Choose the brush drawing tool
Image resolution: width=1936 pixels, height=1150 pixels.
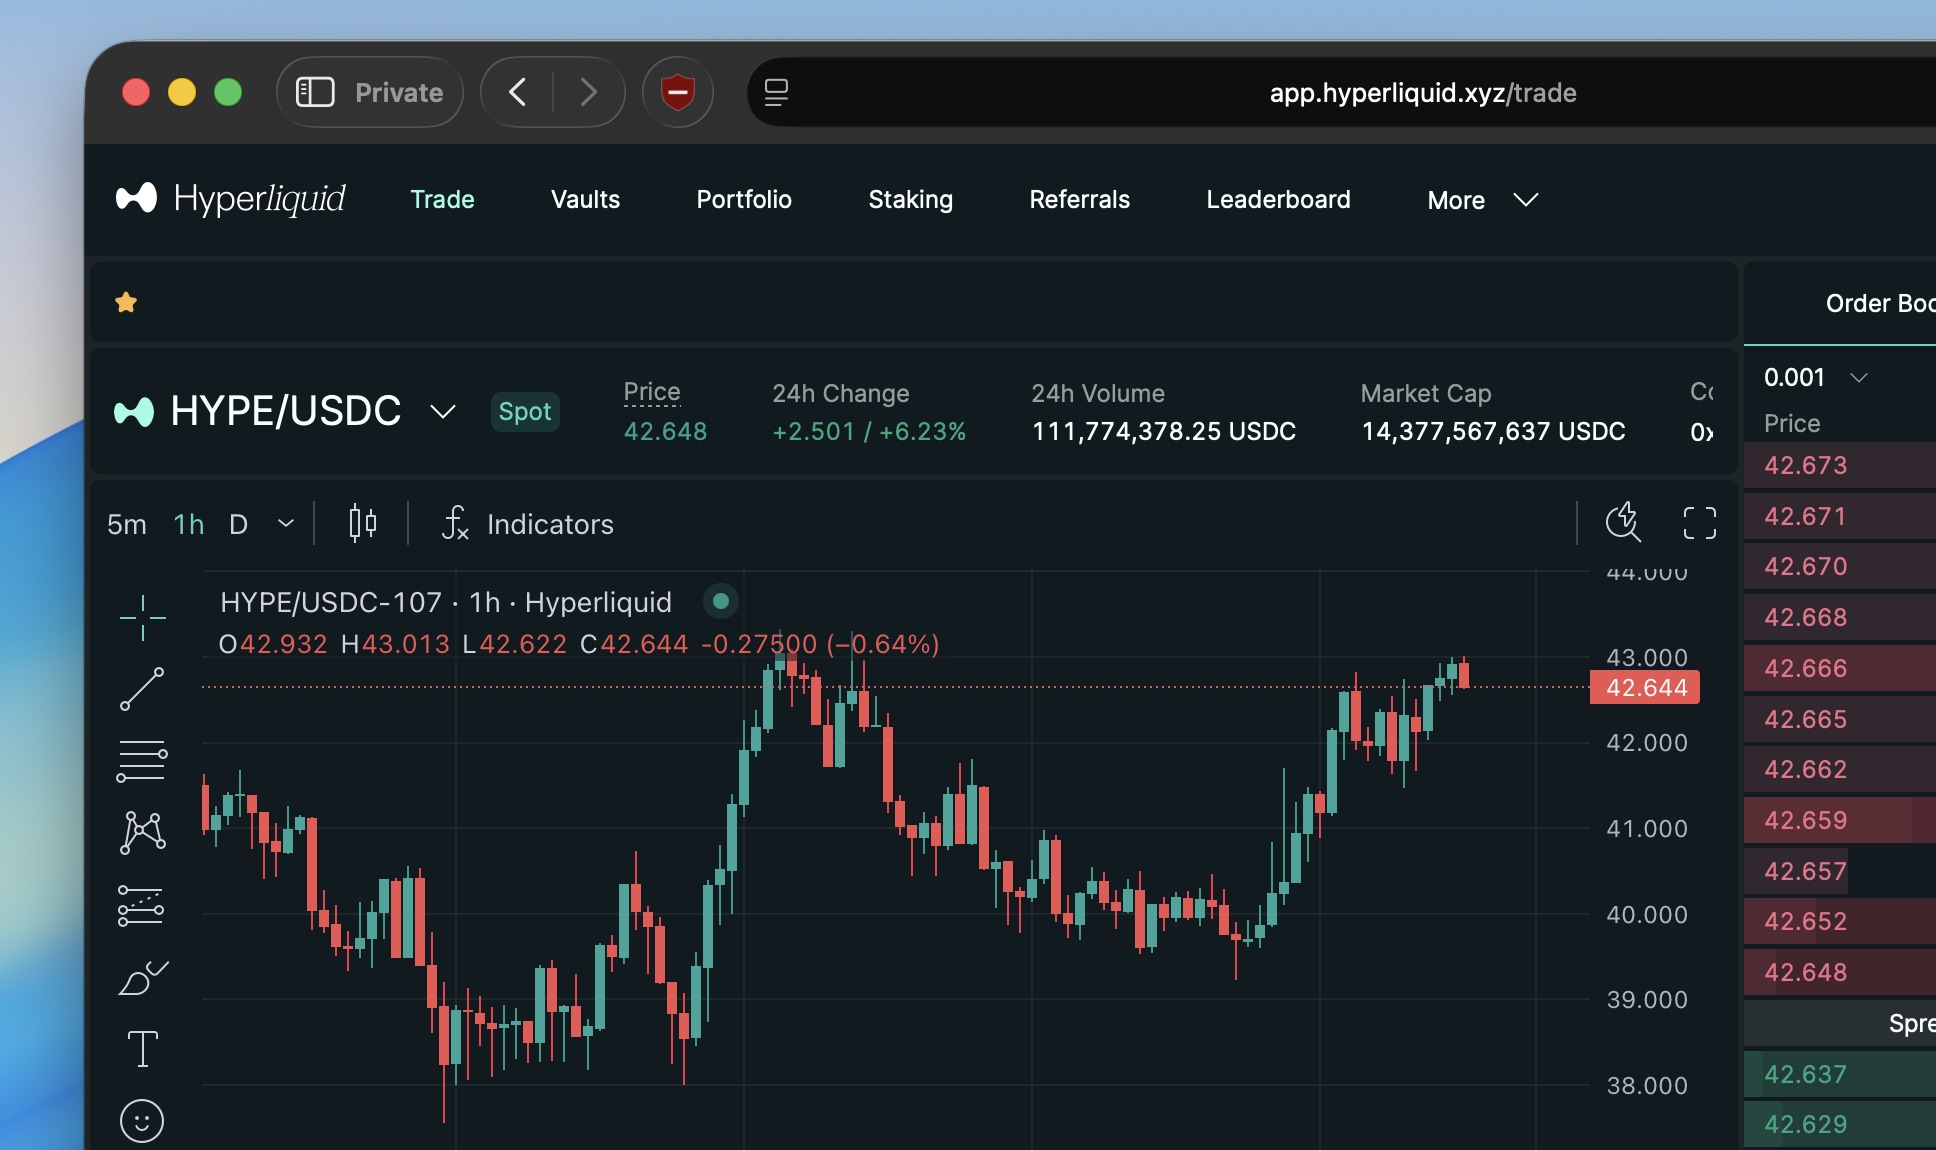[x=142, y=977]
